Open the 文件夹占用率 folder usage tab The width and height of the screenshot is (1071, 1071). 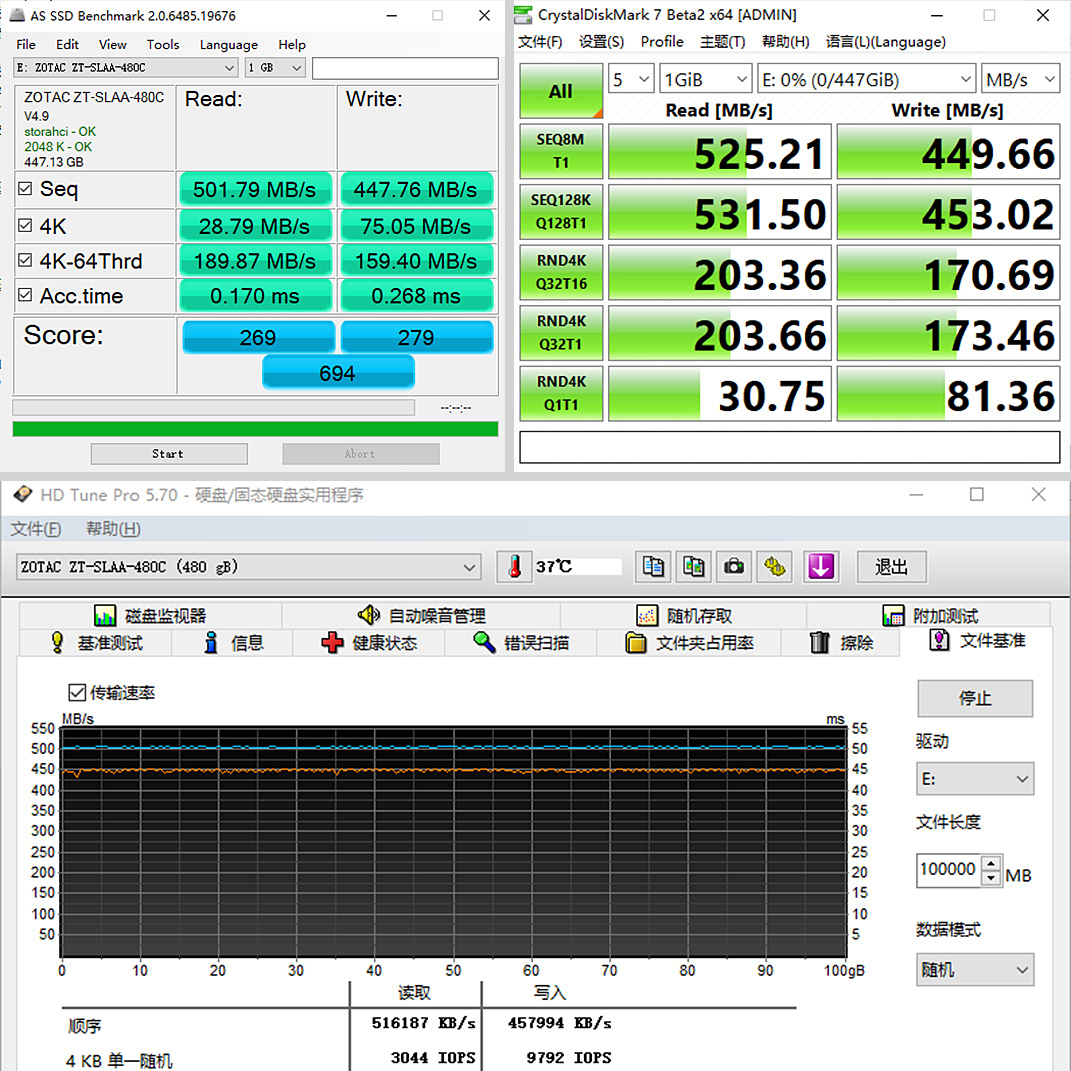[688, 643]
